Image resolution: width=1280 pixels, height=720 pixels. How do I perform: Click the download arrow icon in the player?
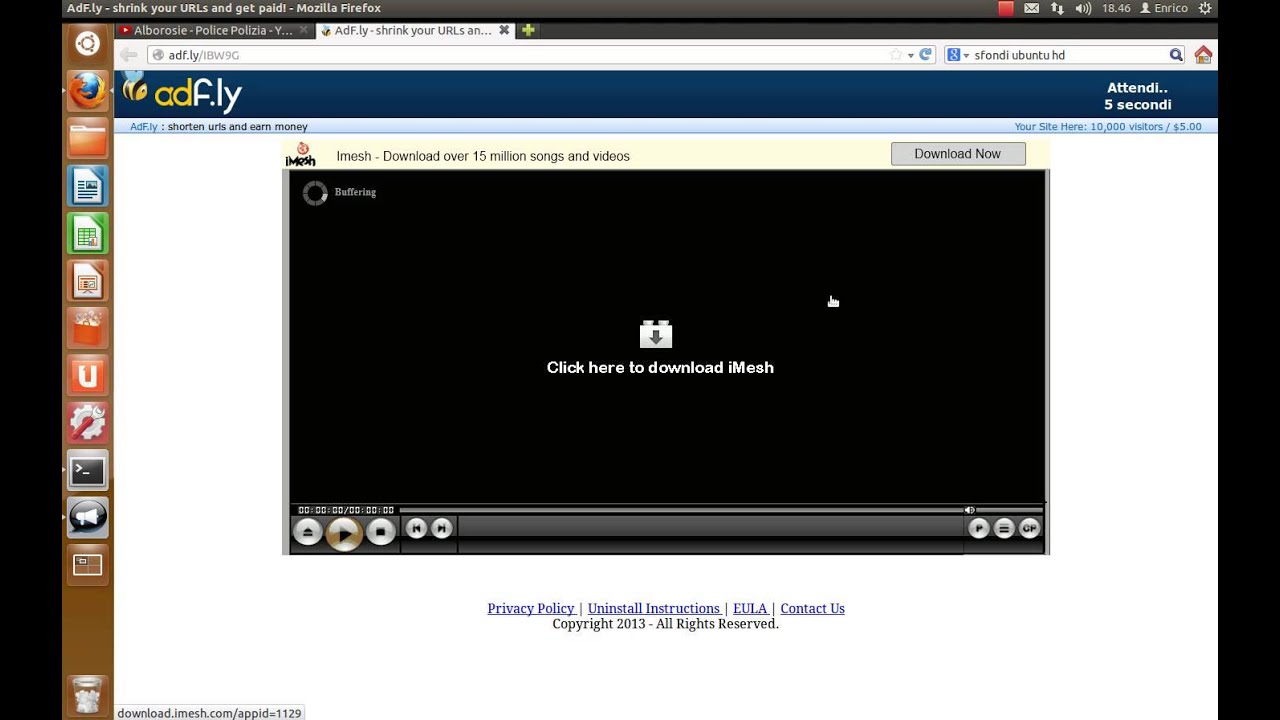(656, 334)
